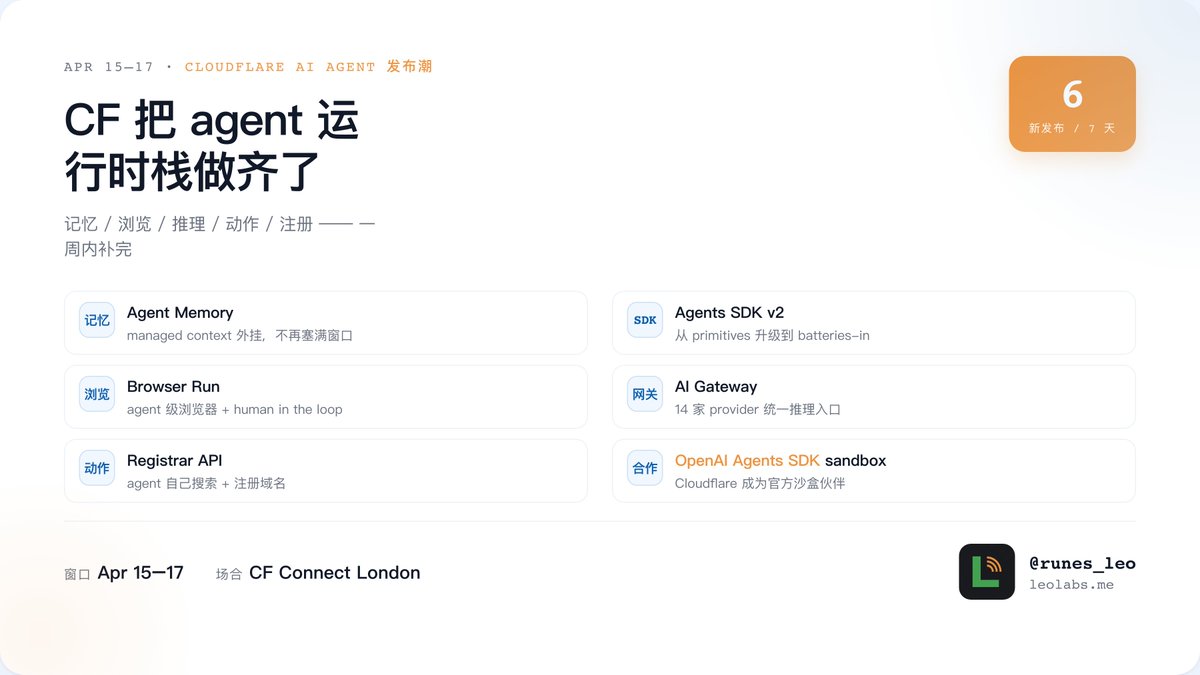Click the green L logo avatar
Screen dimensions: 1200x675
[x=987, y=572]
